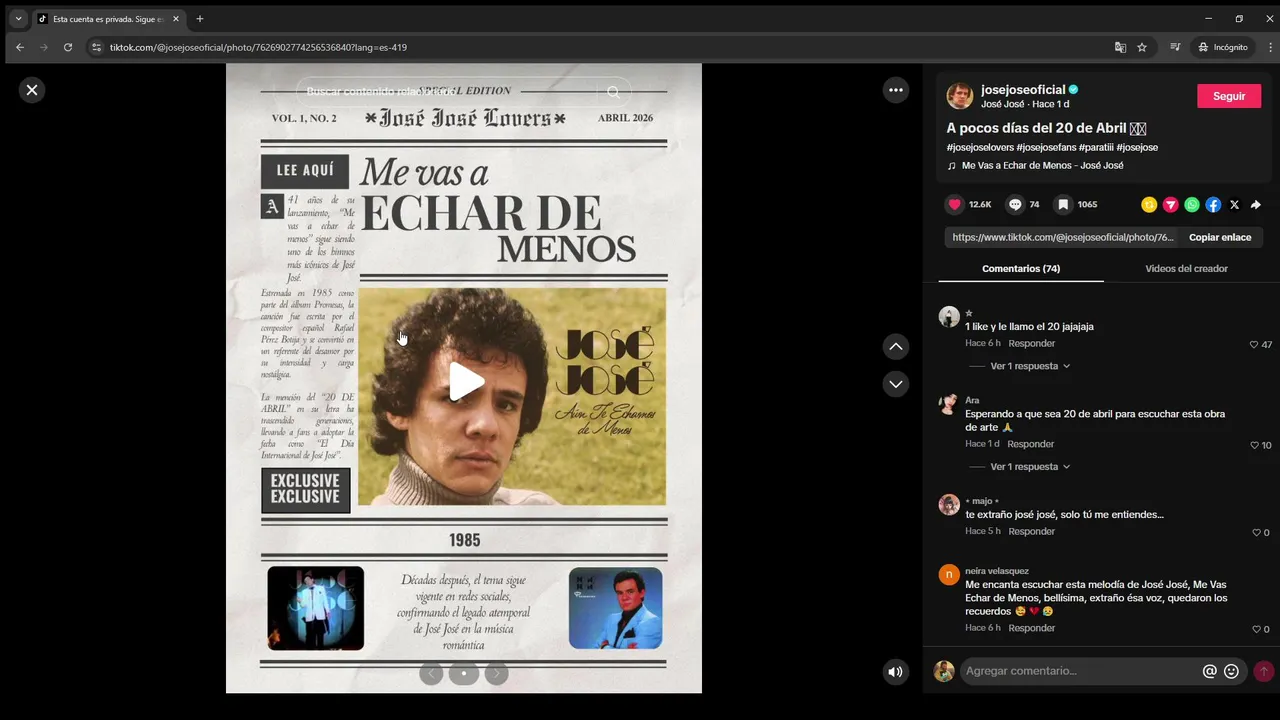Image resolution: width=1280 pixels, height=720 pixels.
Task: Open neira velasquez's profile avatar
Action: [x=949, y=574]
